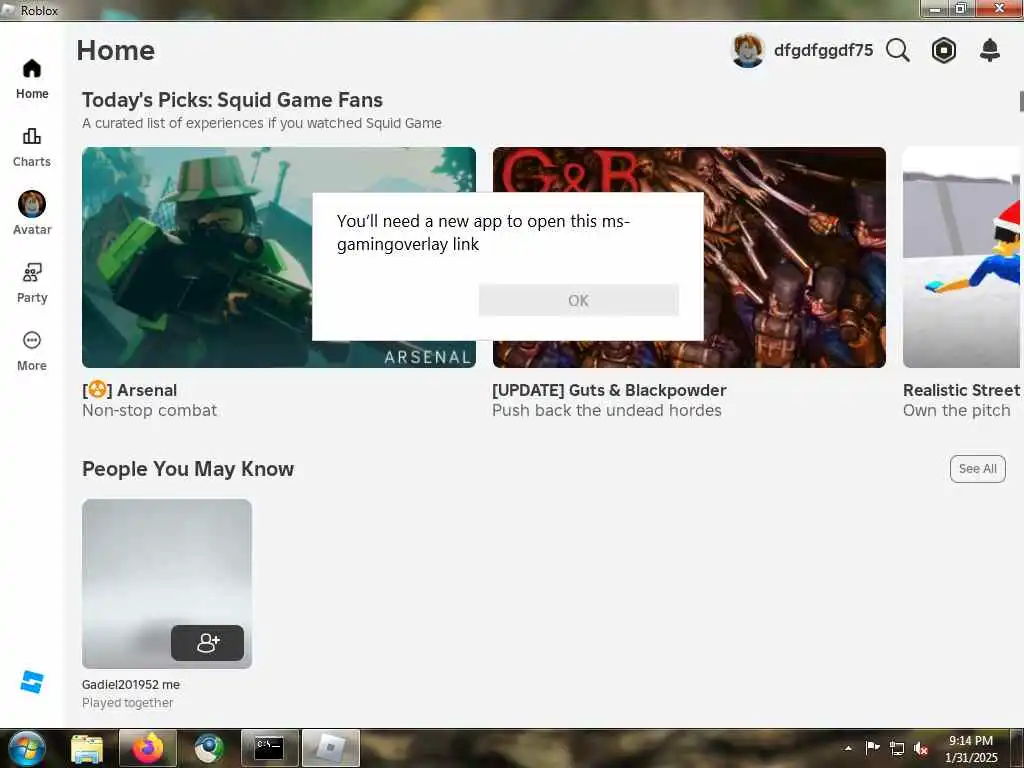Viewport: 1024px width, 768px height.
Task: Click the vertical scrollbar thumb
Action: 1021,101
